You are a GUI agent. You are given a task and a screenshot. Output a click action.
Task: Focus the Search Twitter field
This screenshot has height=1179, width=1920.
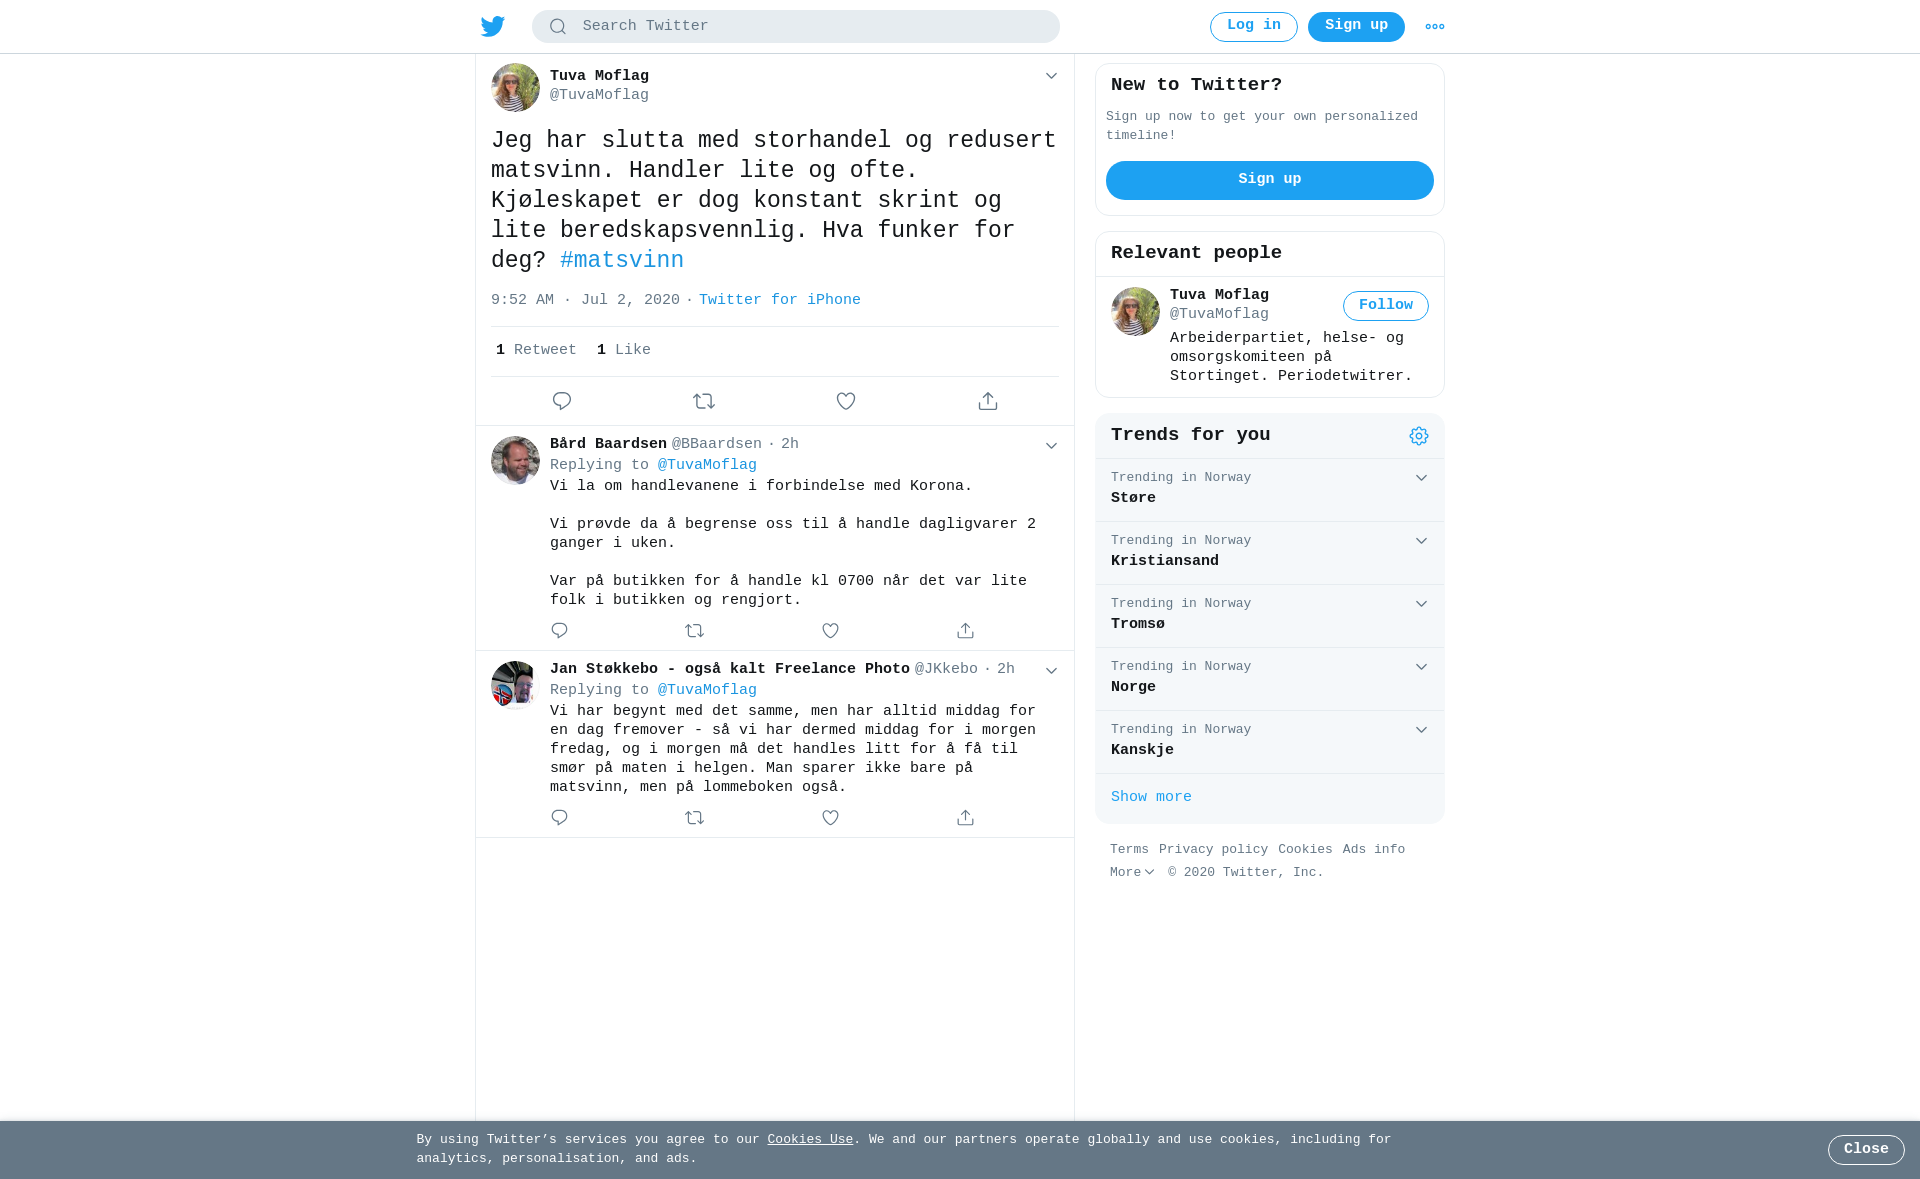[x=796, y=27]
